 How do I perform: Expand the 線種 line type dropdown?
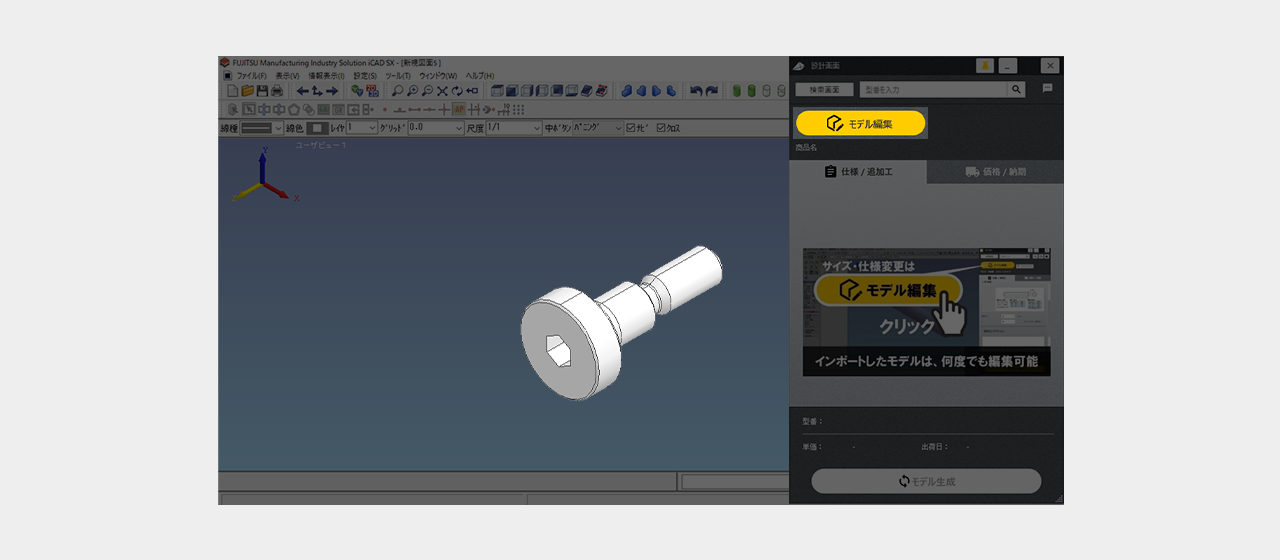(278, 128)
